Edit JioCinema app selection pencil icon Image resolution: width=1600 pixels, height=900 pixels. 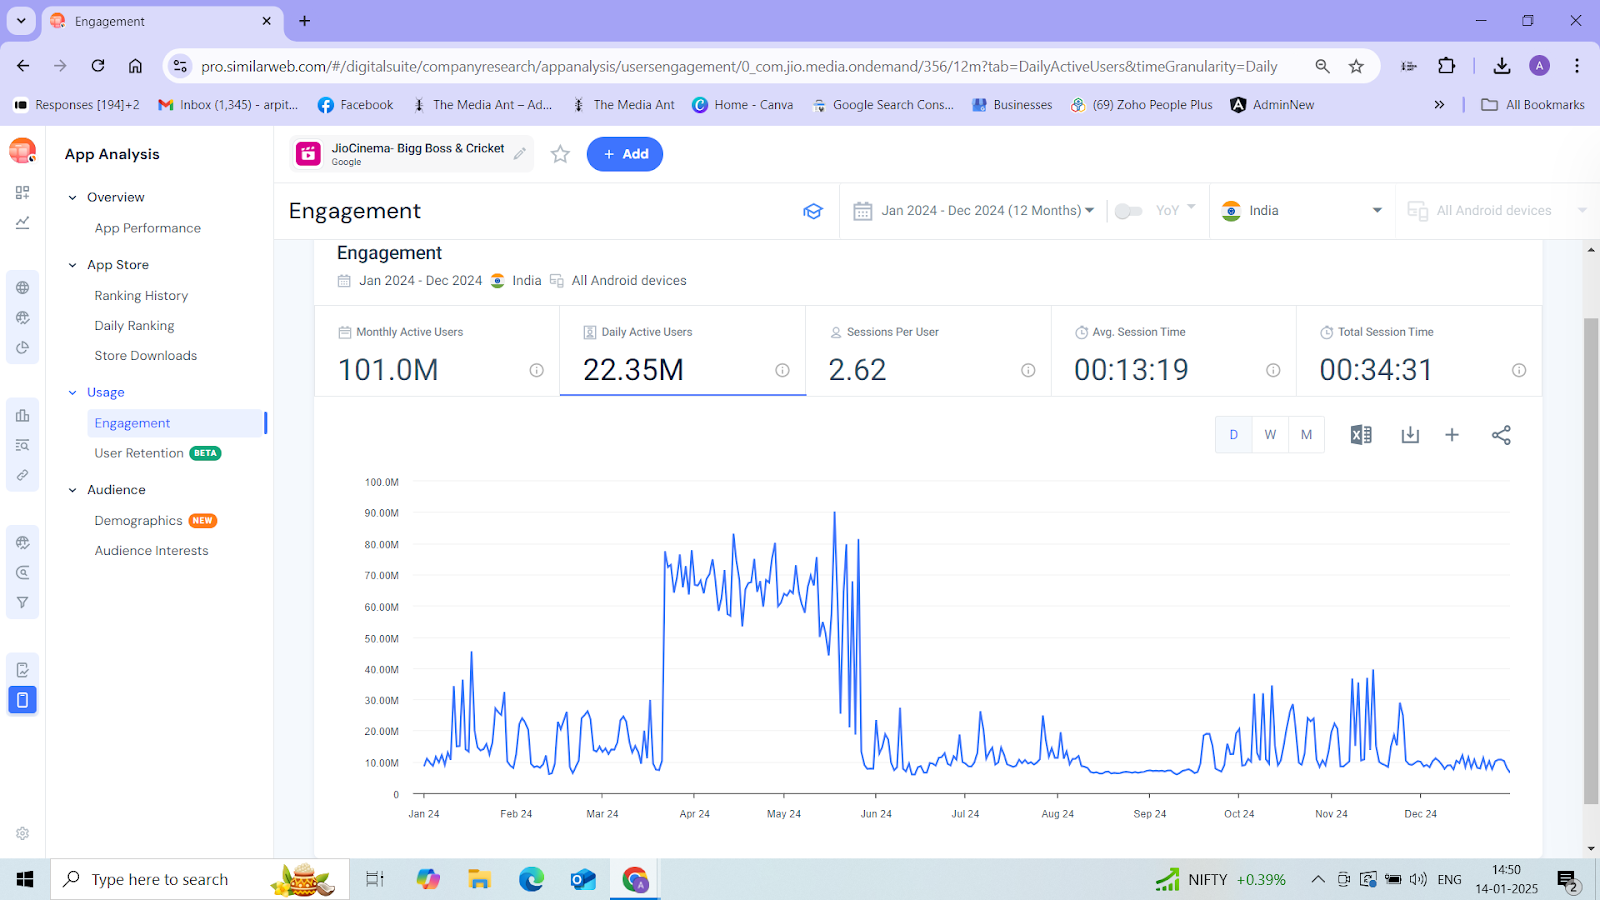click(x=520, y=153)
